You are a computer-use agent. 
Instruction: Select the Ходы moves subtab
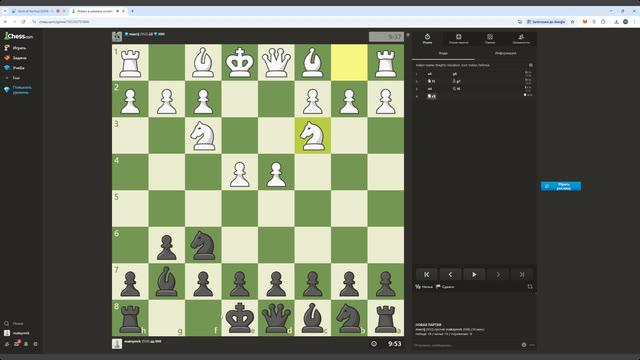443,53
